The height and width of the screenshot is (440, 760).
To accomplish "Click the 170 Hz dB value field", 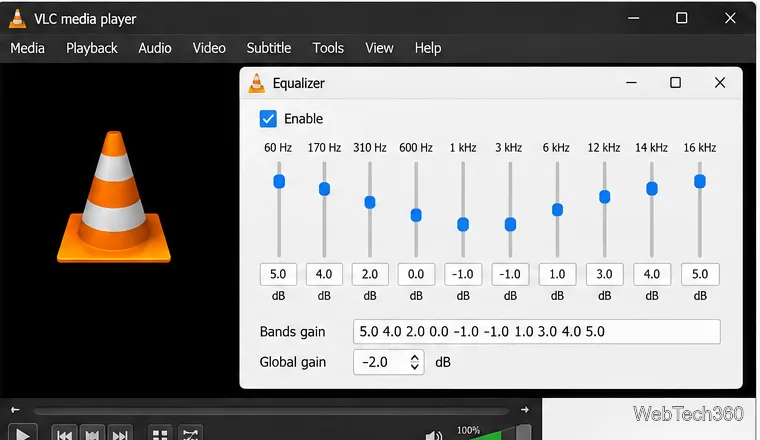I will (324, 274).
